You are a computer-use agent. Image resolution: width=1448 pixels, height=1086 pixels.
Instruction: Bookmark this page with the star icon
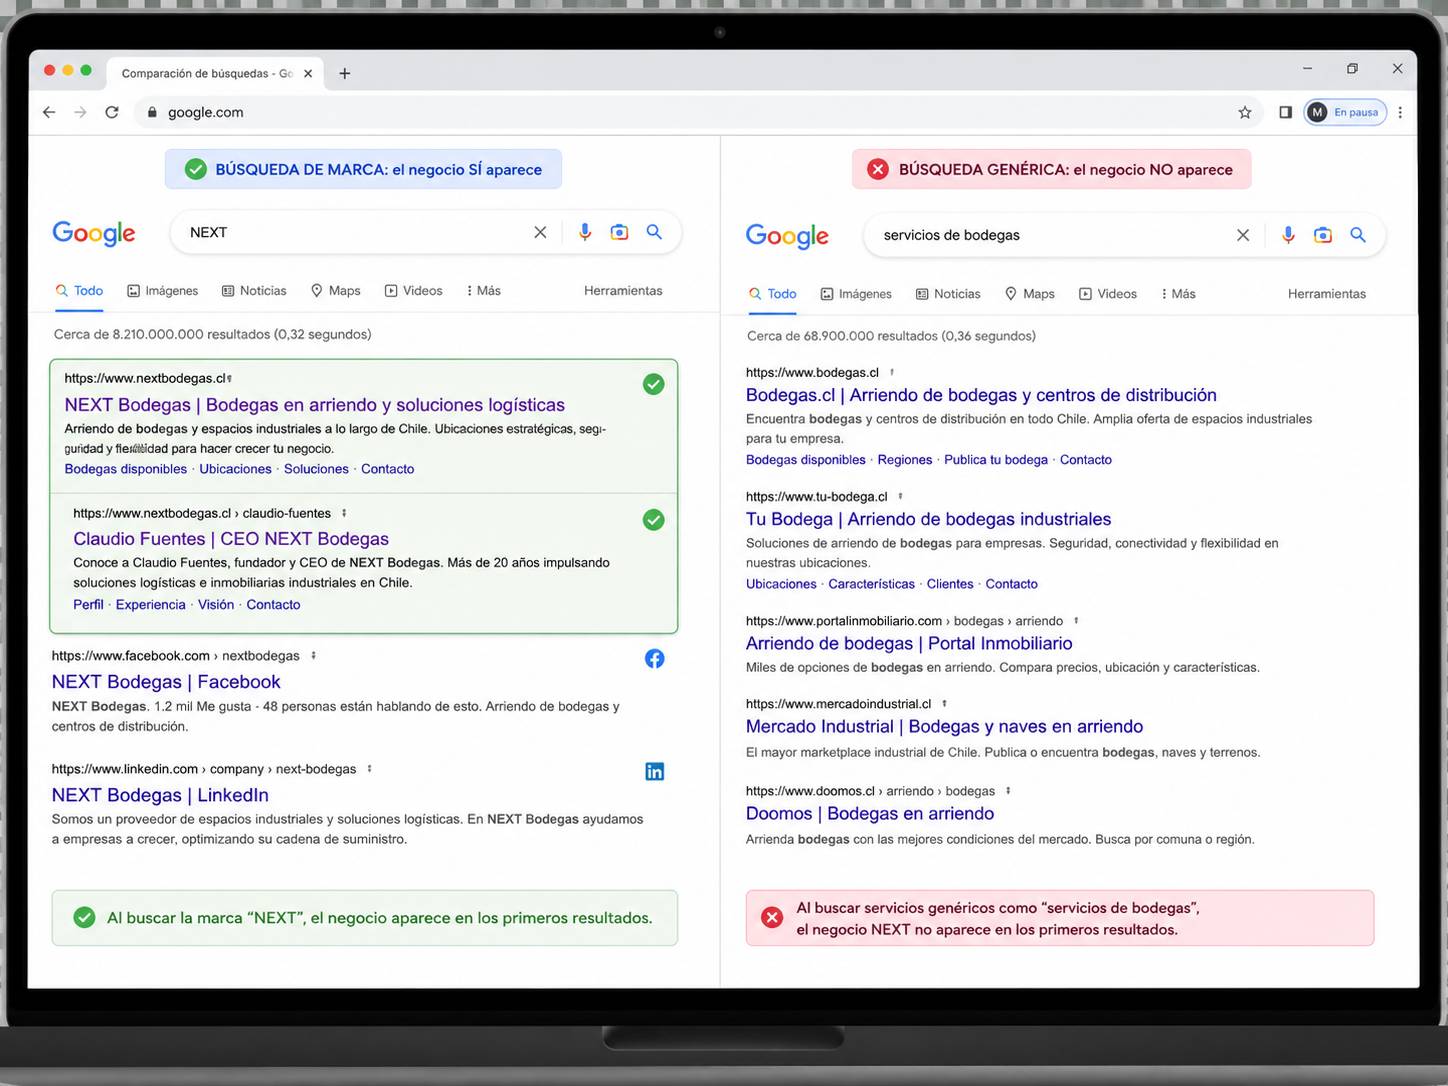(x=1245, y=112)
